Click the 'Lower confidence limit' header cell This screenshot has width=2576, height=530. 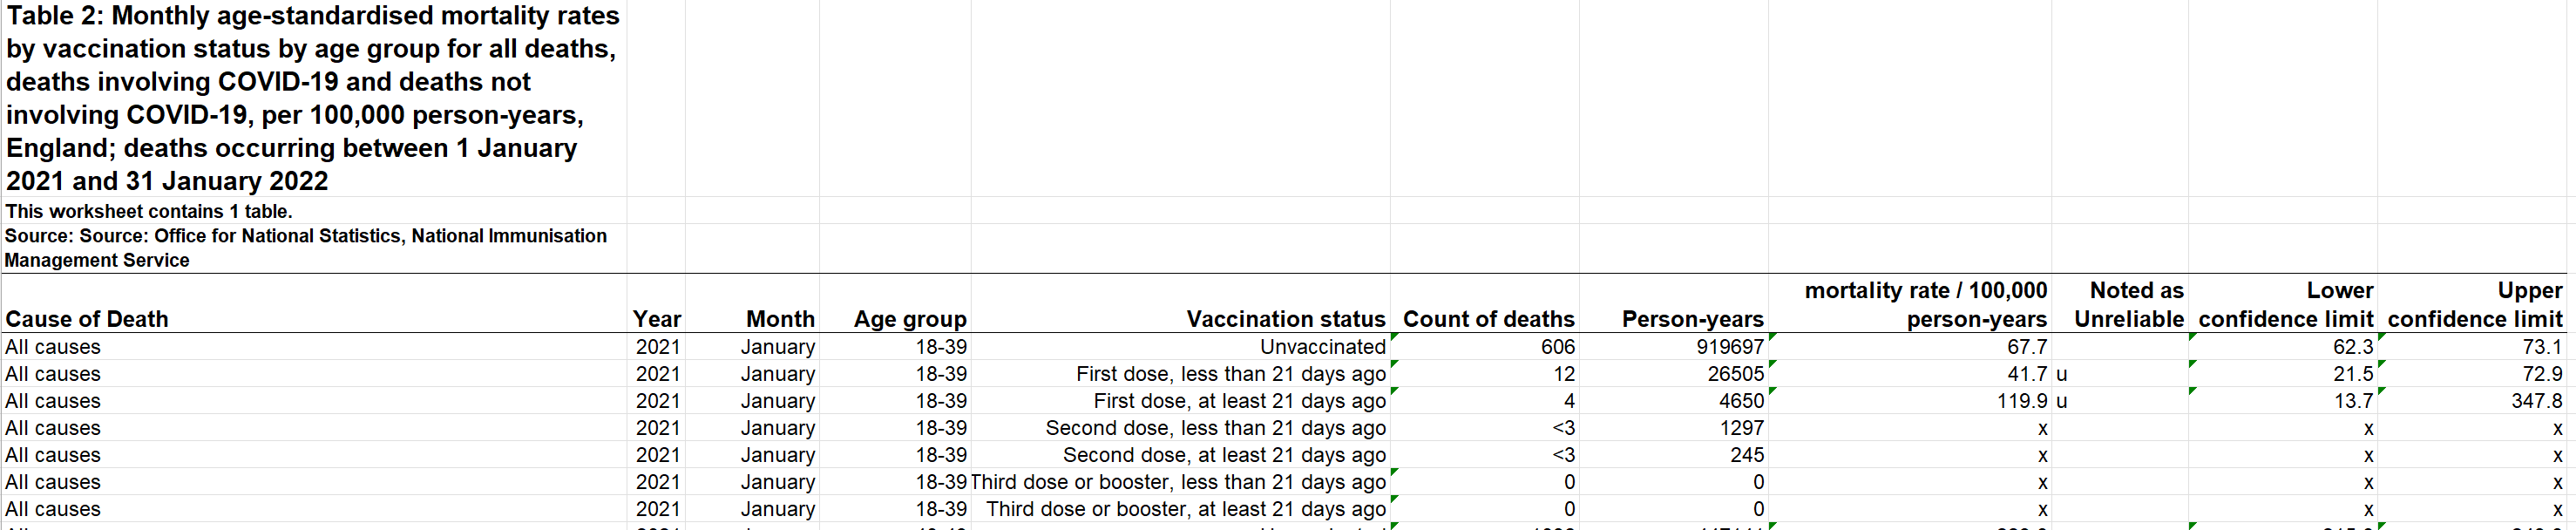(x=2286, y=304)
